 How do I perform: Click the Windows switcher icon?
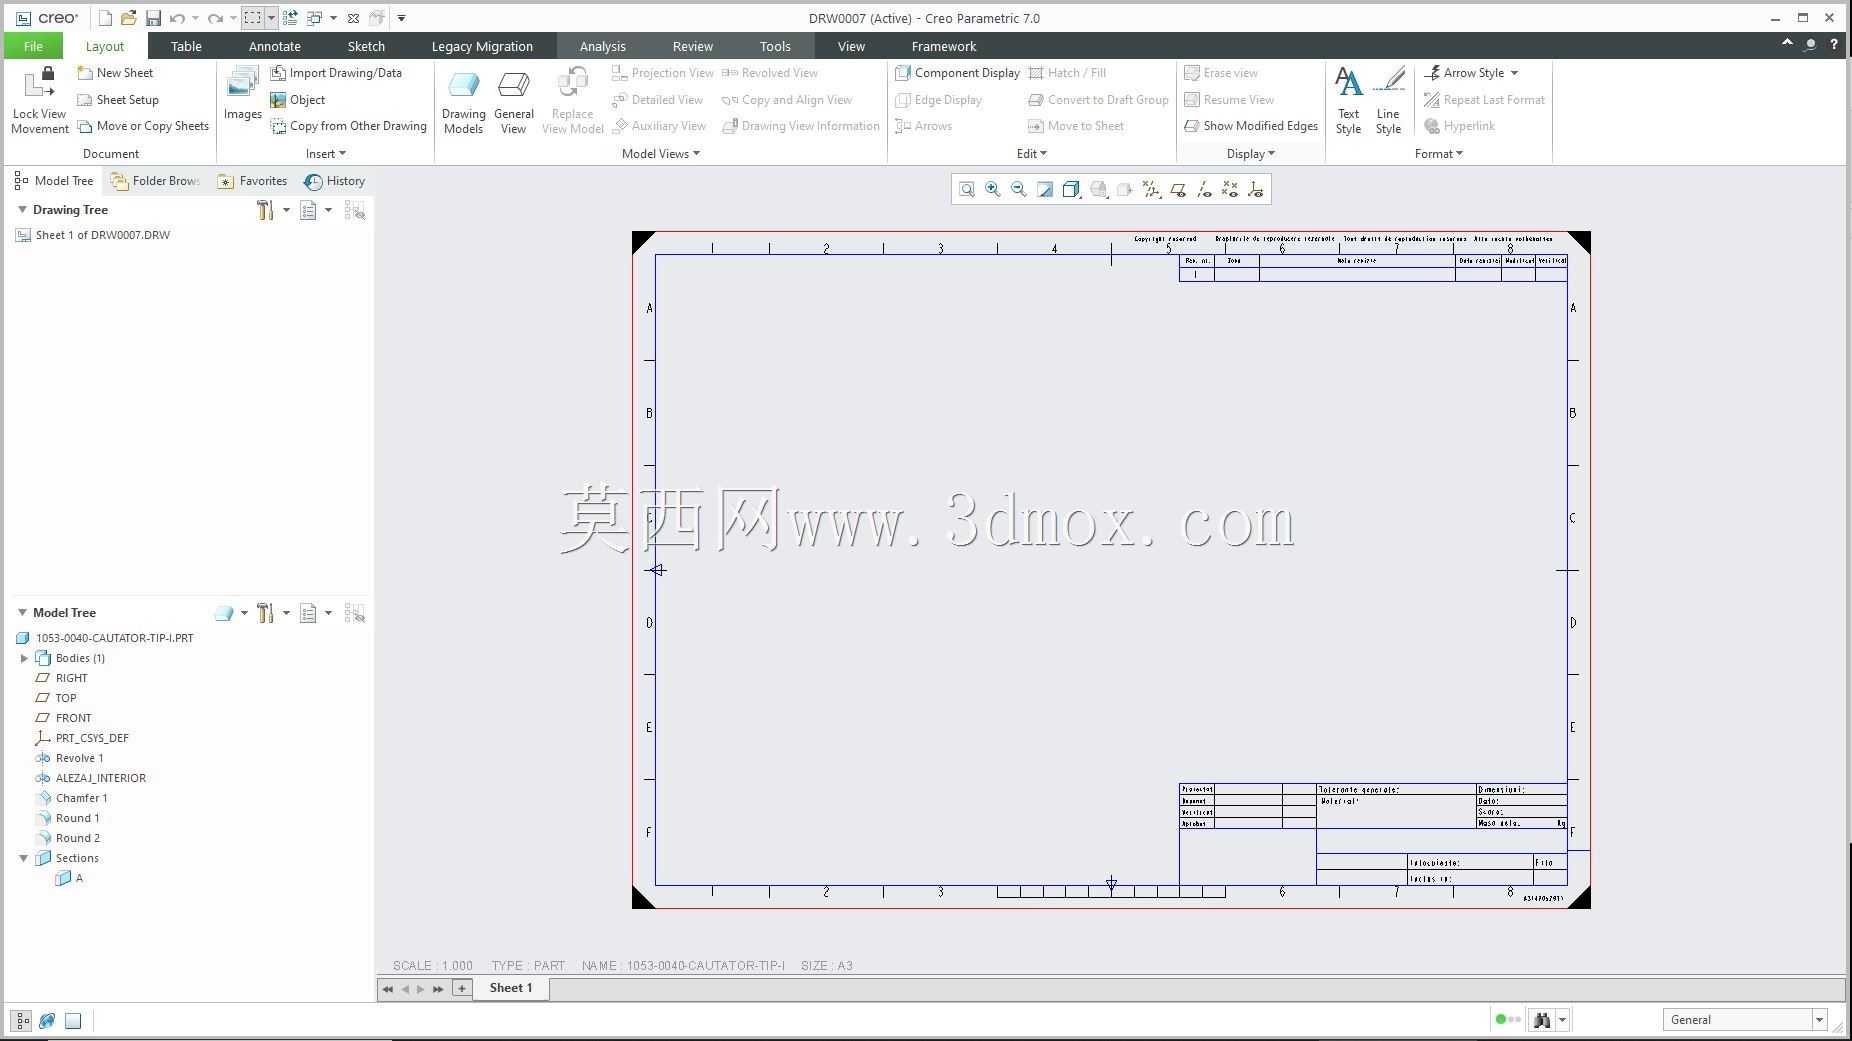(x=314, y=18)
